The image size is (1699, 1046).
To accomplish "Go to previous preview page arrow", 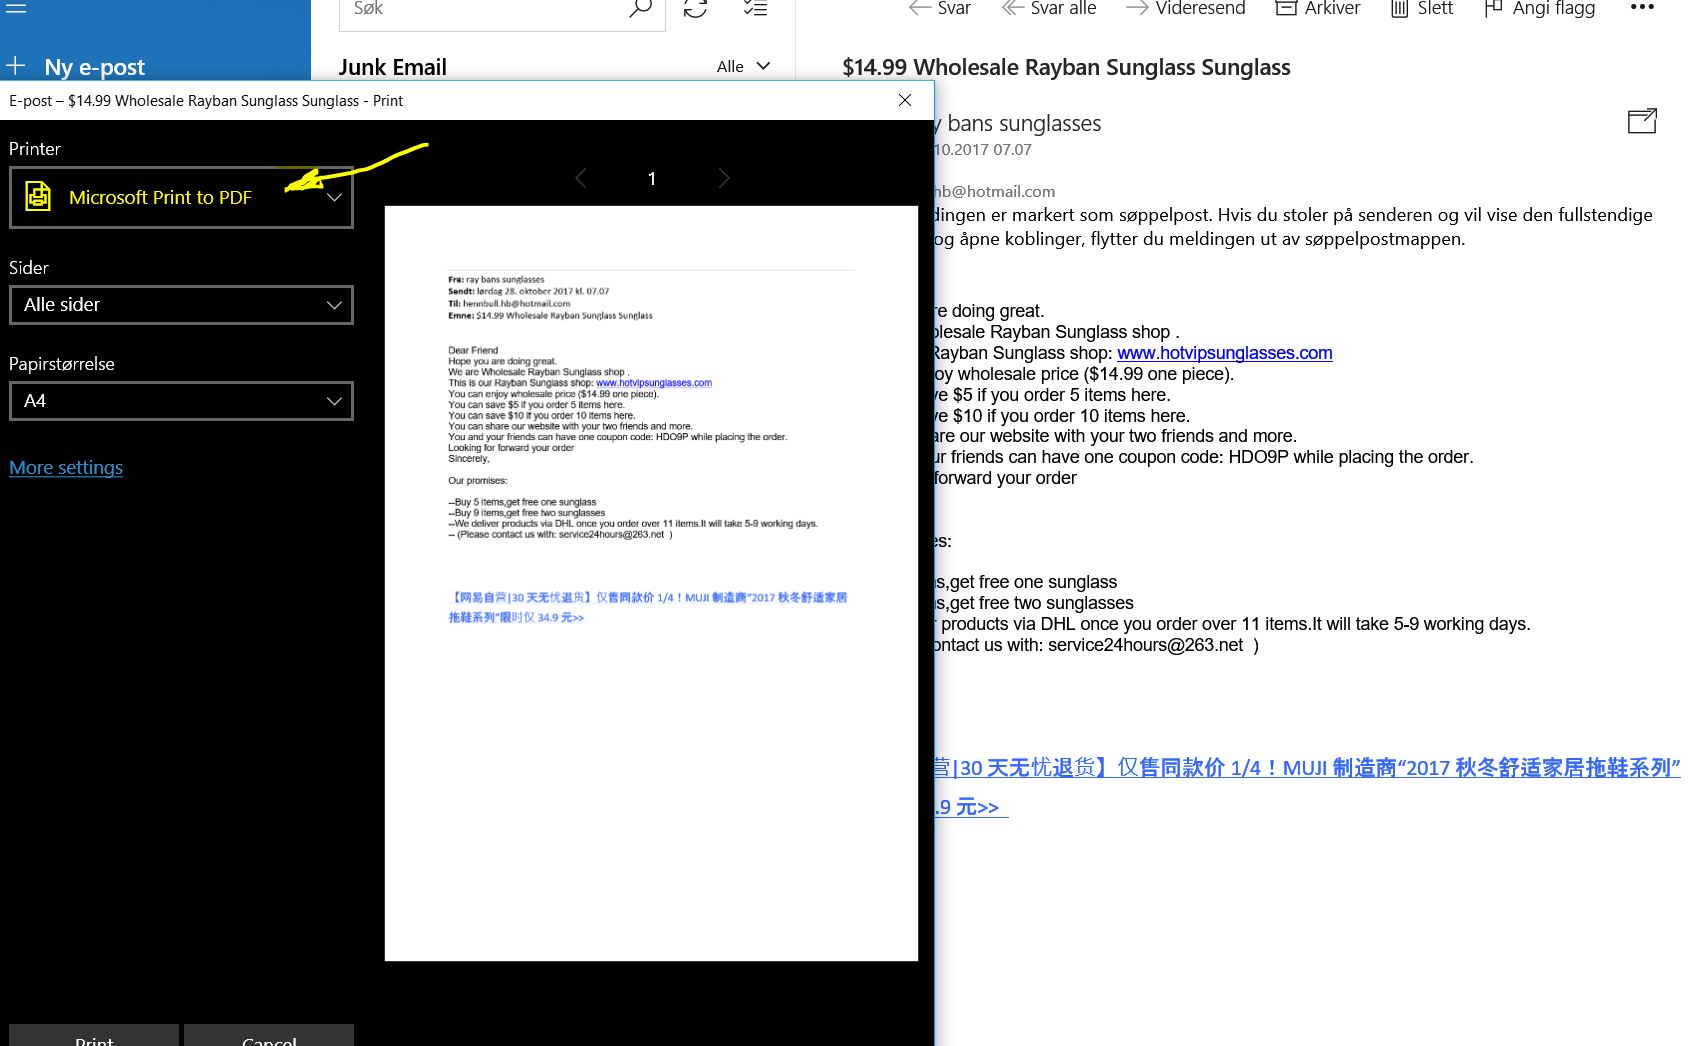I will tap(580, 178).
